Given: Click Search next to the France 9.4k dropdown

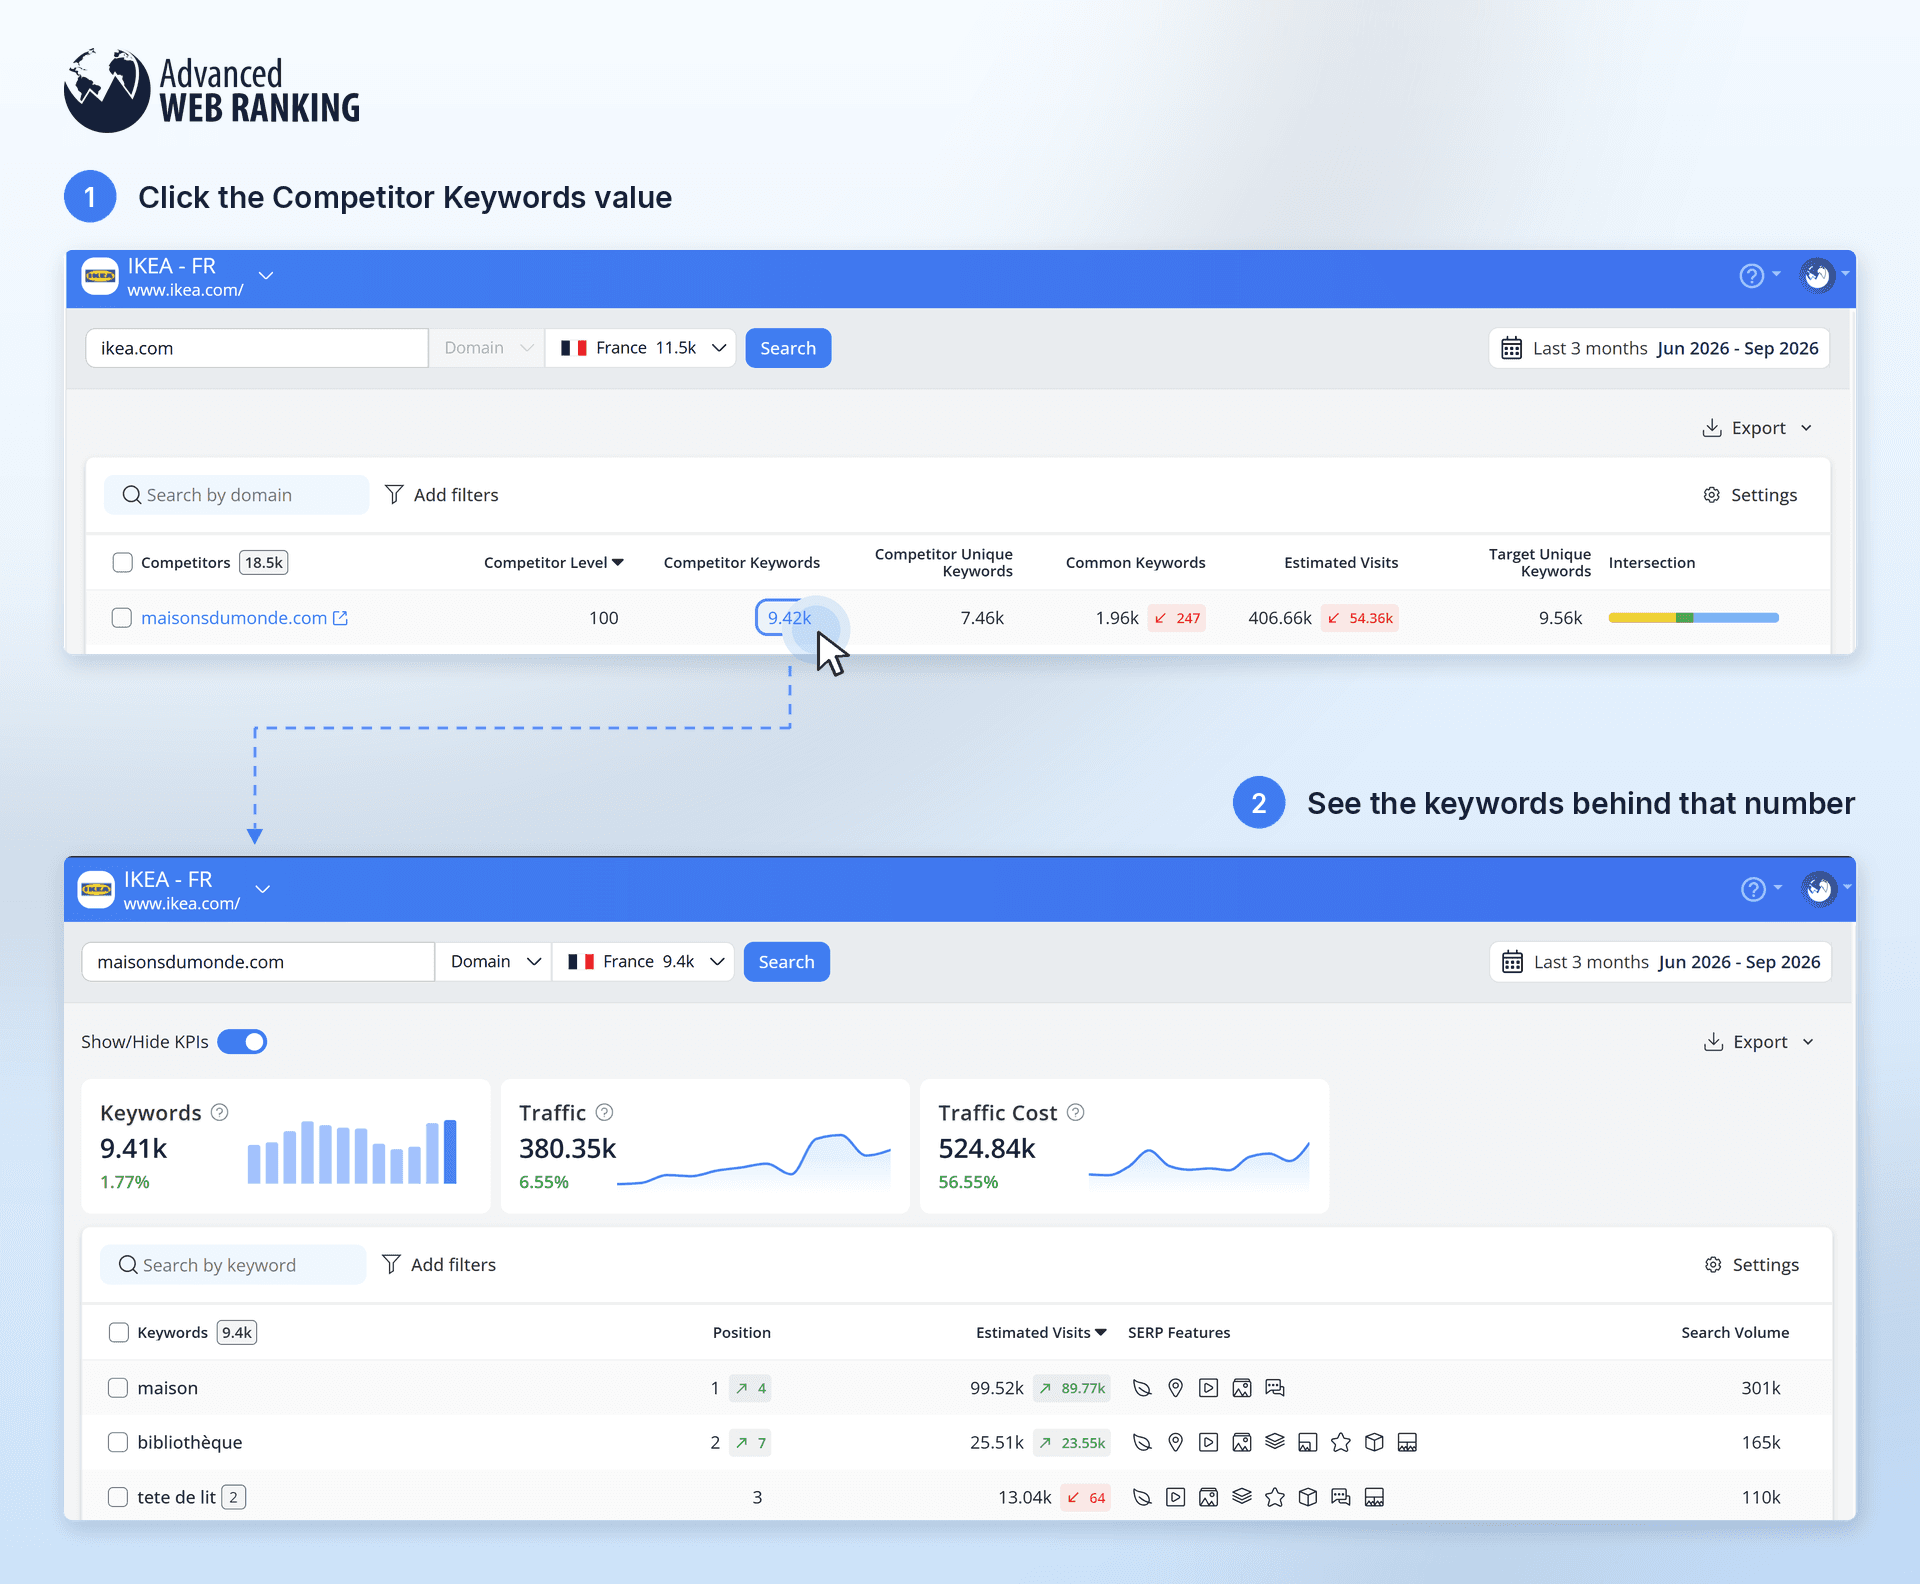Looking at the screenshot, I should point(786,962).
